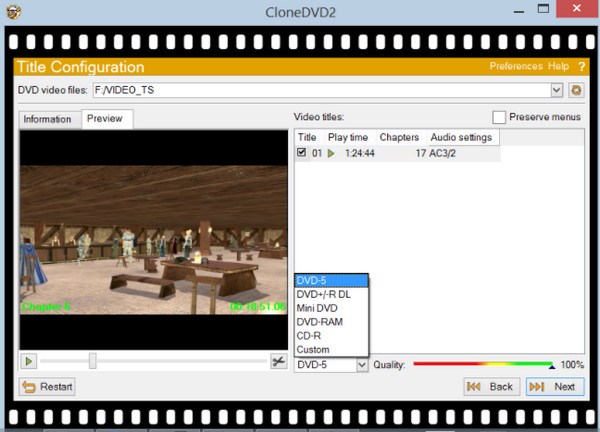Click the scissors cut icon
The height and width of the screenshot is (432, 600).
coord(279,361)
